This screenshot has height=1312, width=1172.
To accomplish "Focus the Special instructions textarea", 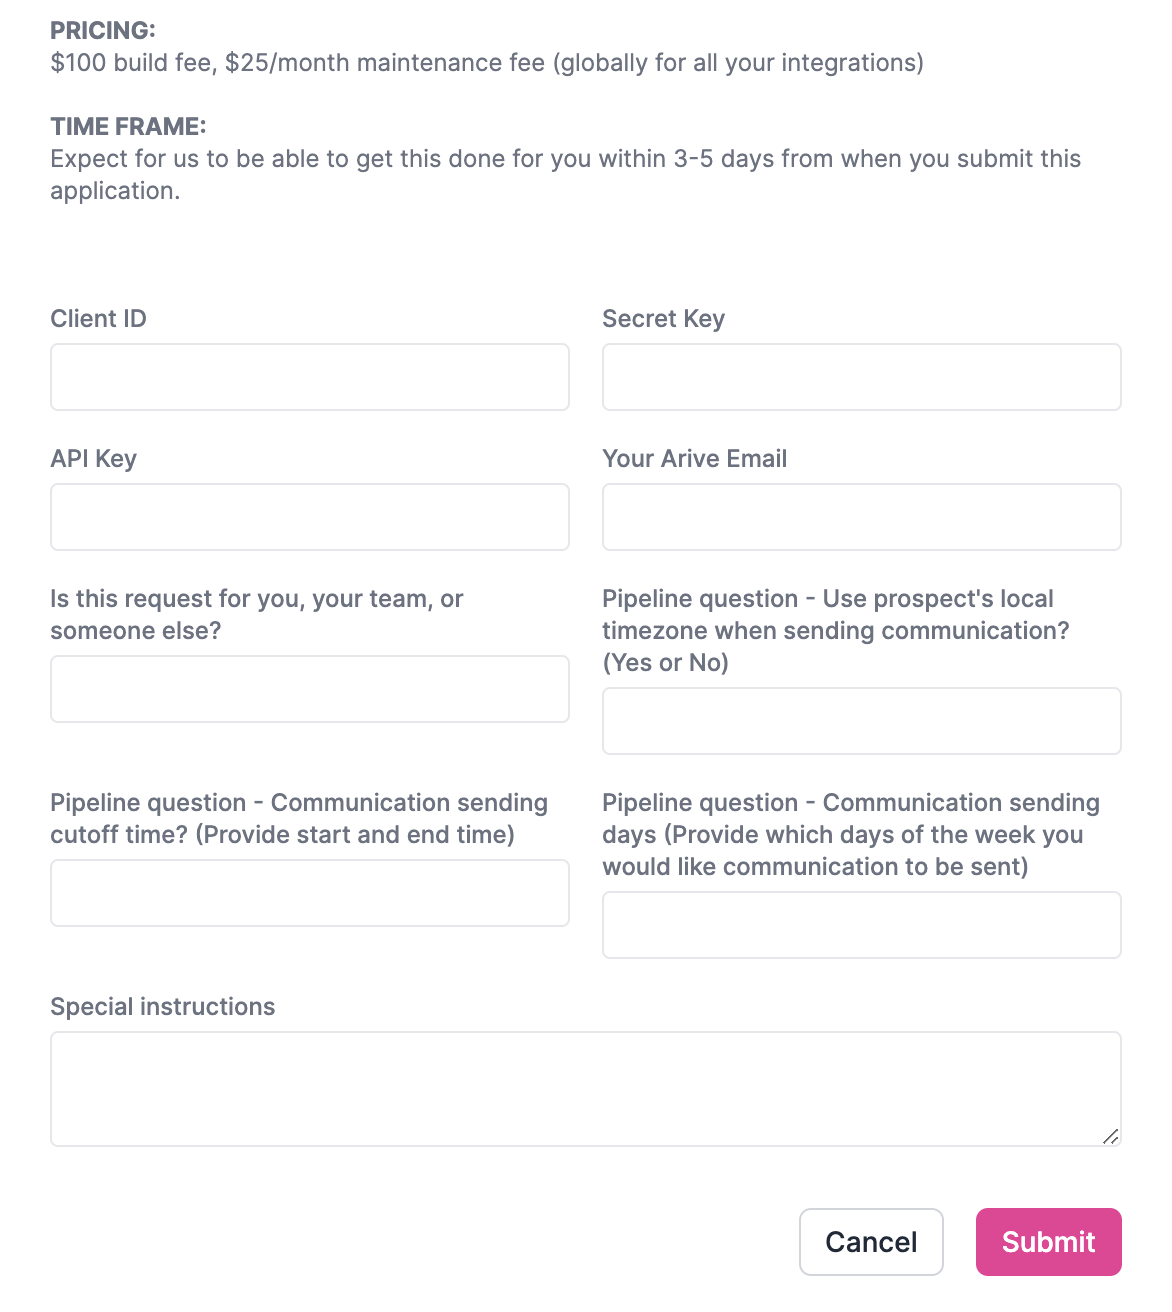I will (586, 1089).
